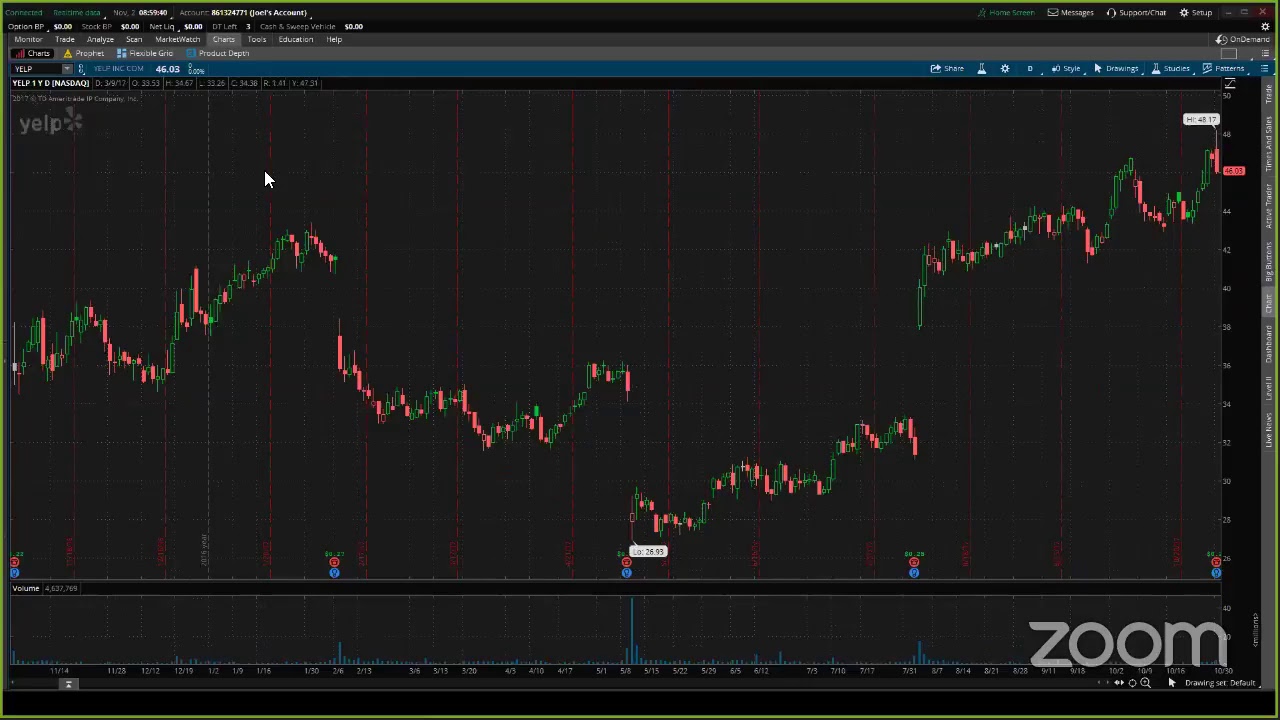Open the Flexible Grid sub-tab
The height and width of the screenshot is (720, 1280).
click(x=145, y=54)
